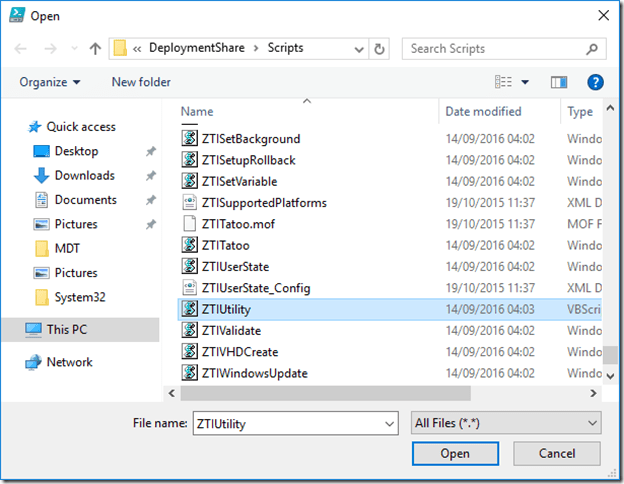This screenshot has height=484, width=624.
Task: Select the ZTIUserState_Config XML icon
Action: point(189,287)
